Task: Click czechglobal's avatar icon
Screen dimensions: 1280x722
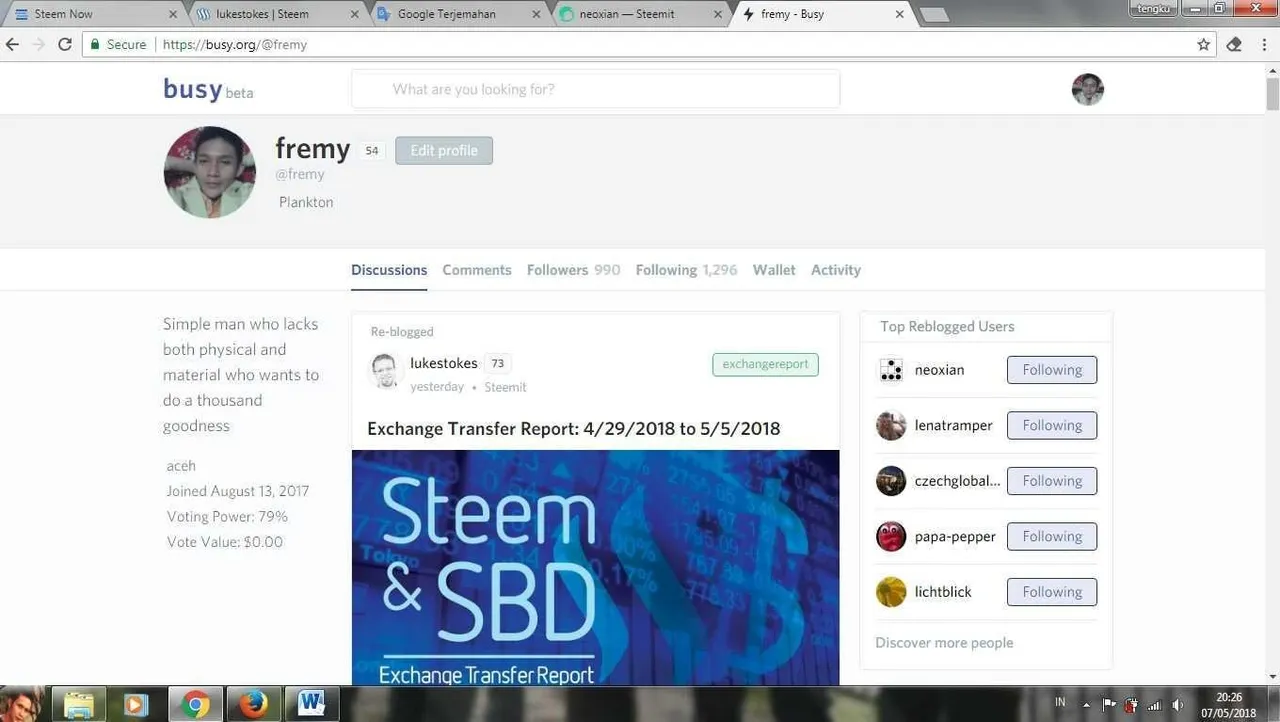Action: pos(891,481)
